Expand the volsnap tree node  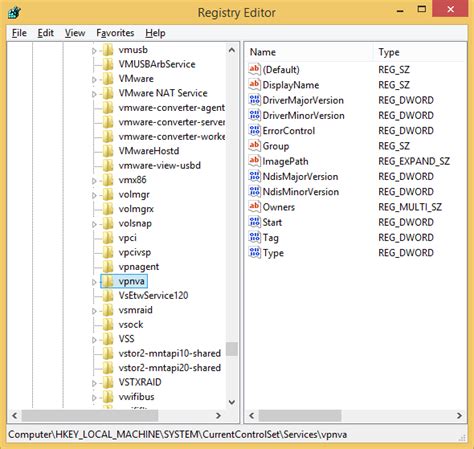click(94, 224)
